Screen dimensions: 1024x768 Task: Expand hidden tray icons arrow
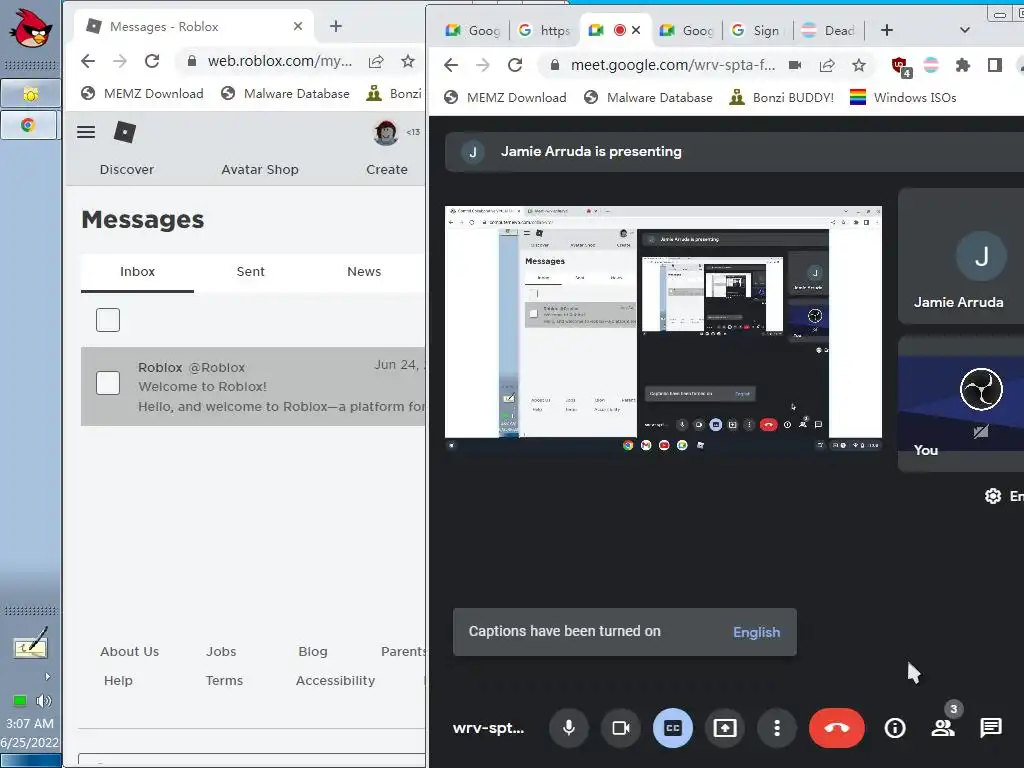pos(48,677)
